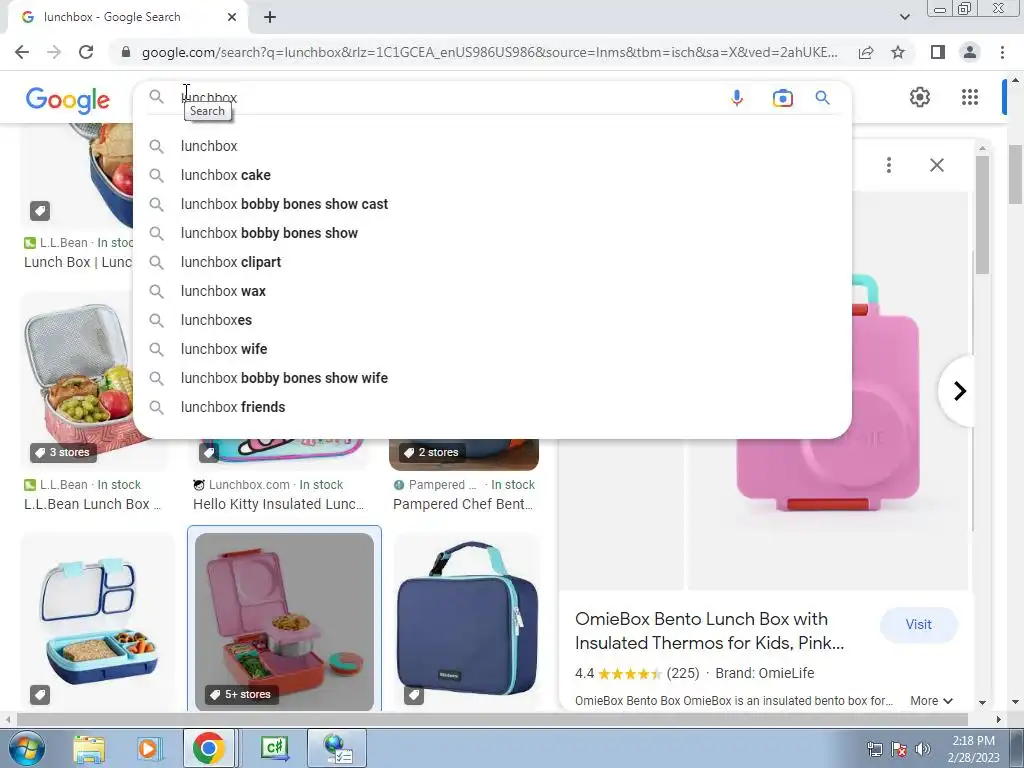Bookmark this page with the star icon
The image size is (1024, 768).
tap(898, 52)
